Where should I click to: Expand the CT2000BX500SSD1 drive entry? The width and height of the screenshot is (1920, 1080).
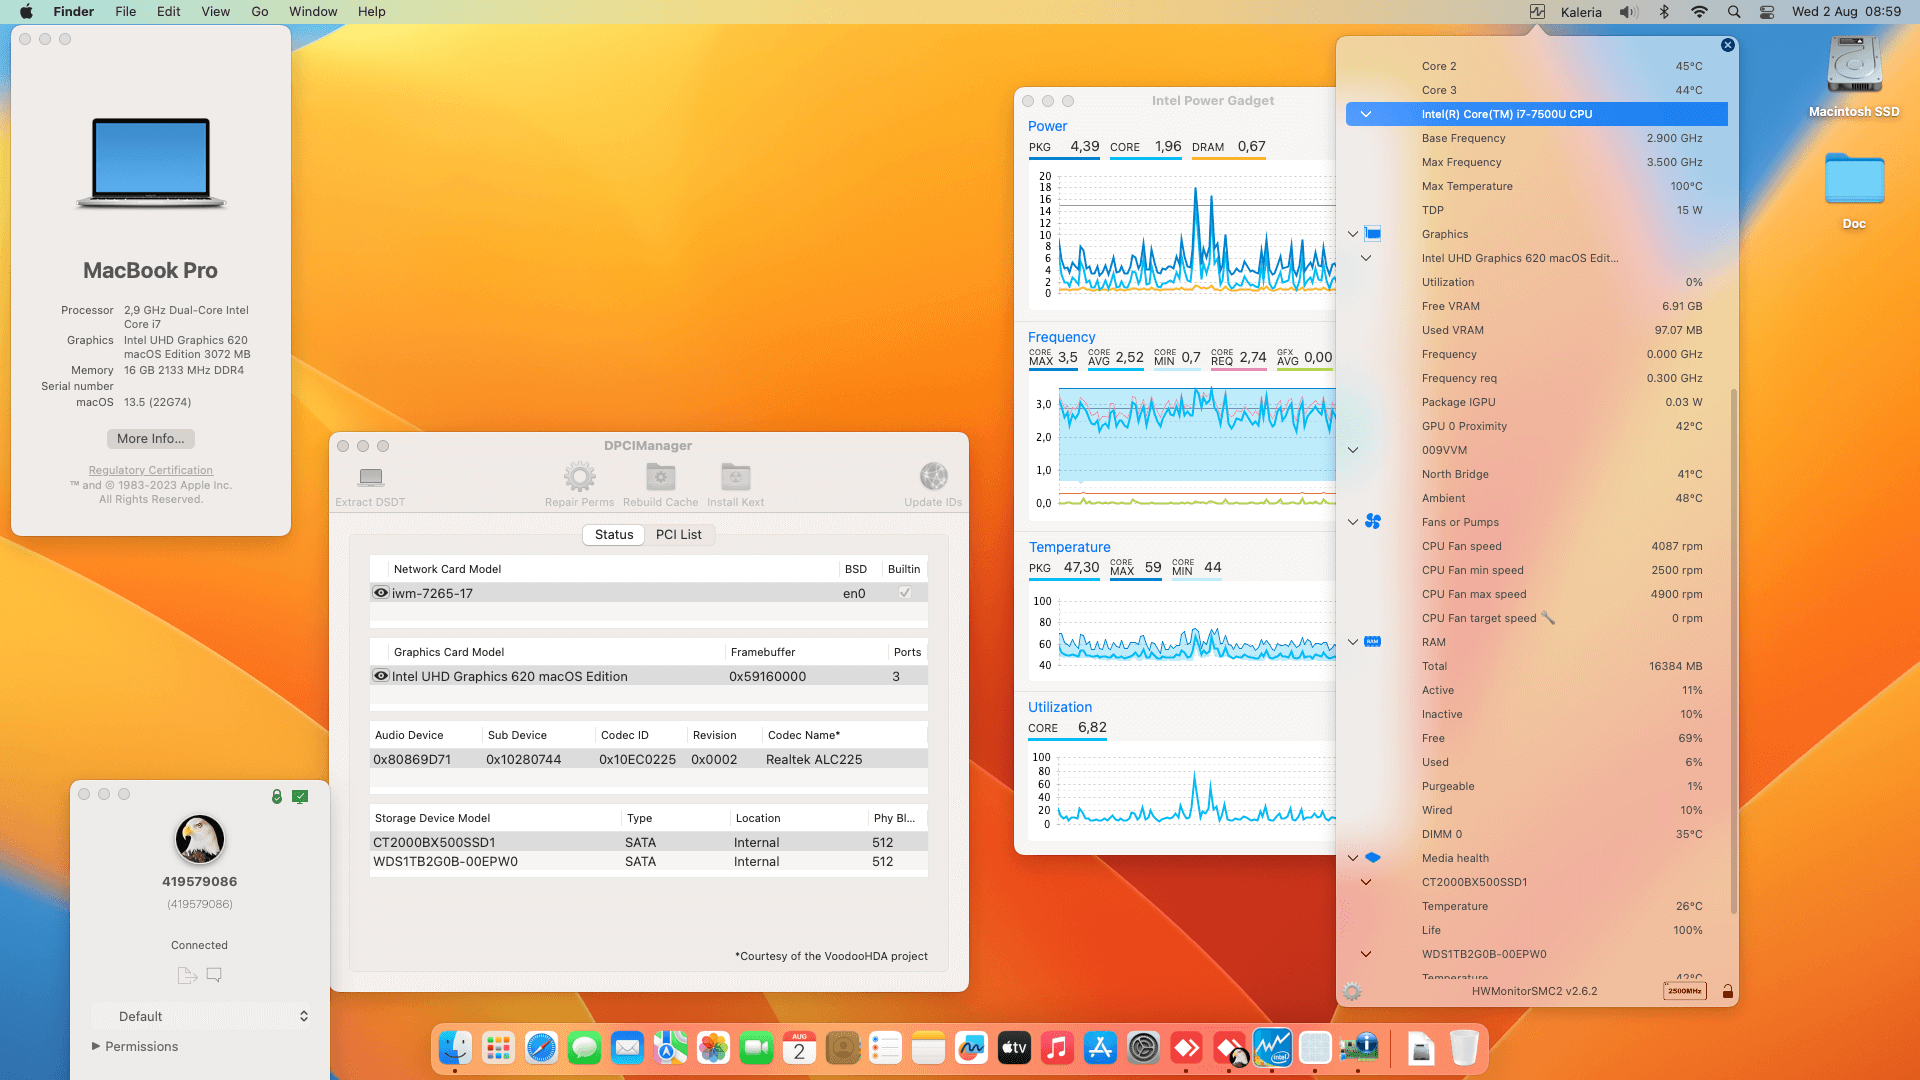click(x=1366, y=882)
